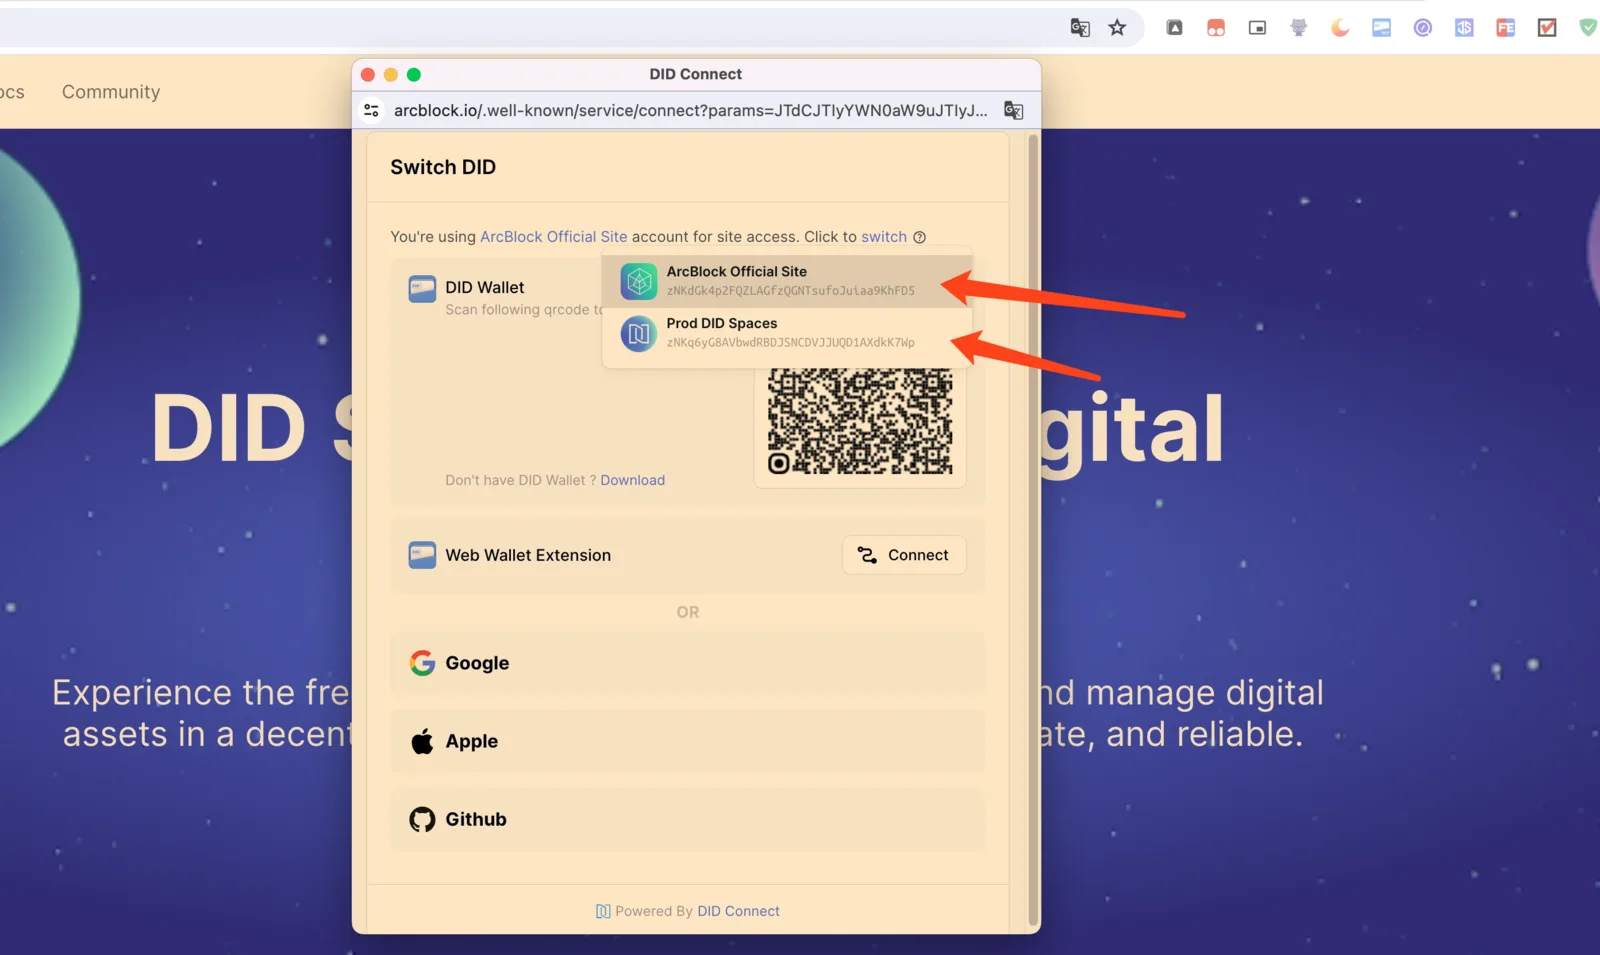The height and width of the screenshot is (955, 1600).
Task: Click the switch link to change account
Action: coord(884,237)
